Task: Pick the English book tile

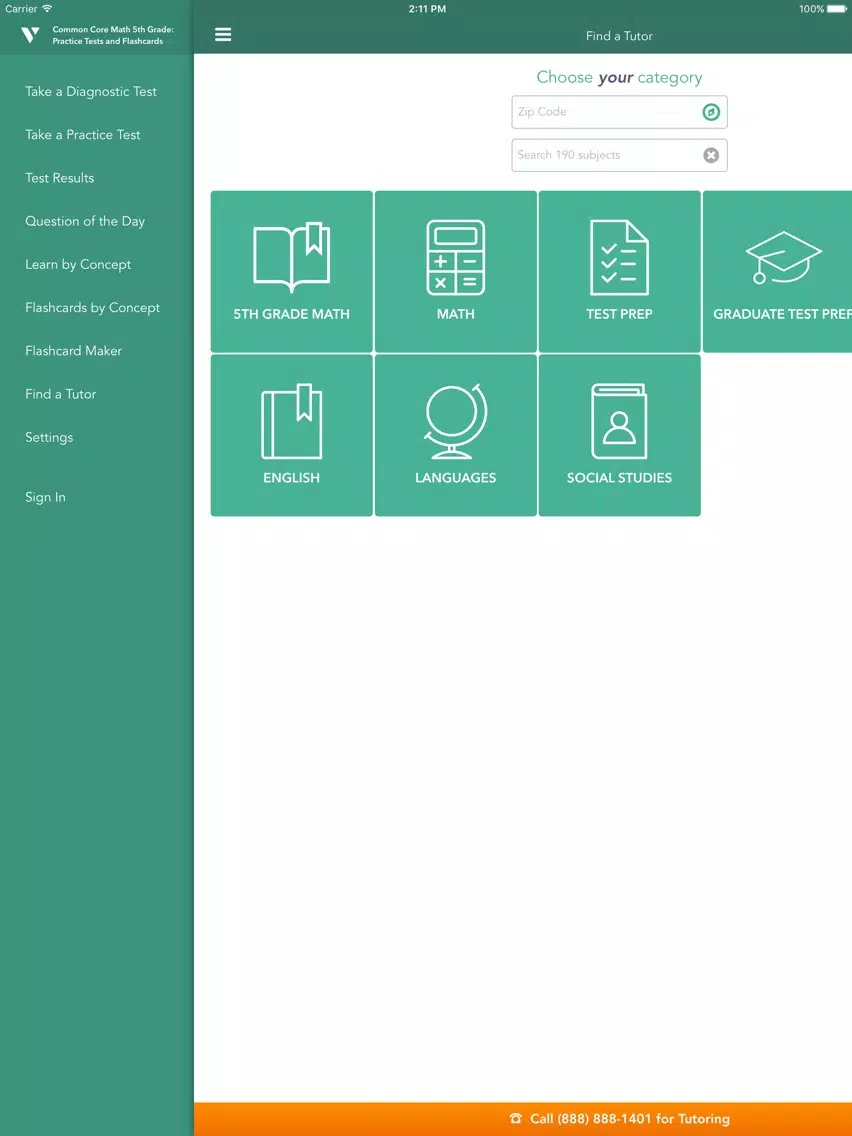Action: tap(291, 435)
